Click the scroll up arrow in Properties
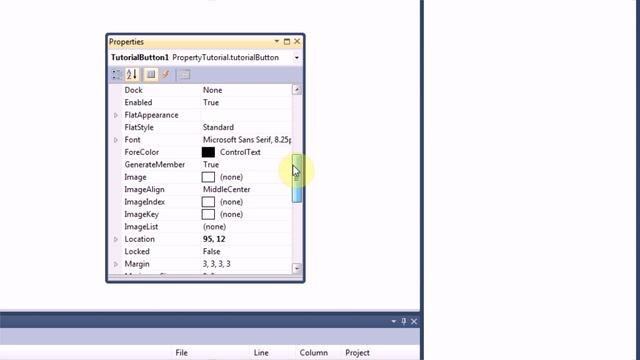 click(297, 89)
